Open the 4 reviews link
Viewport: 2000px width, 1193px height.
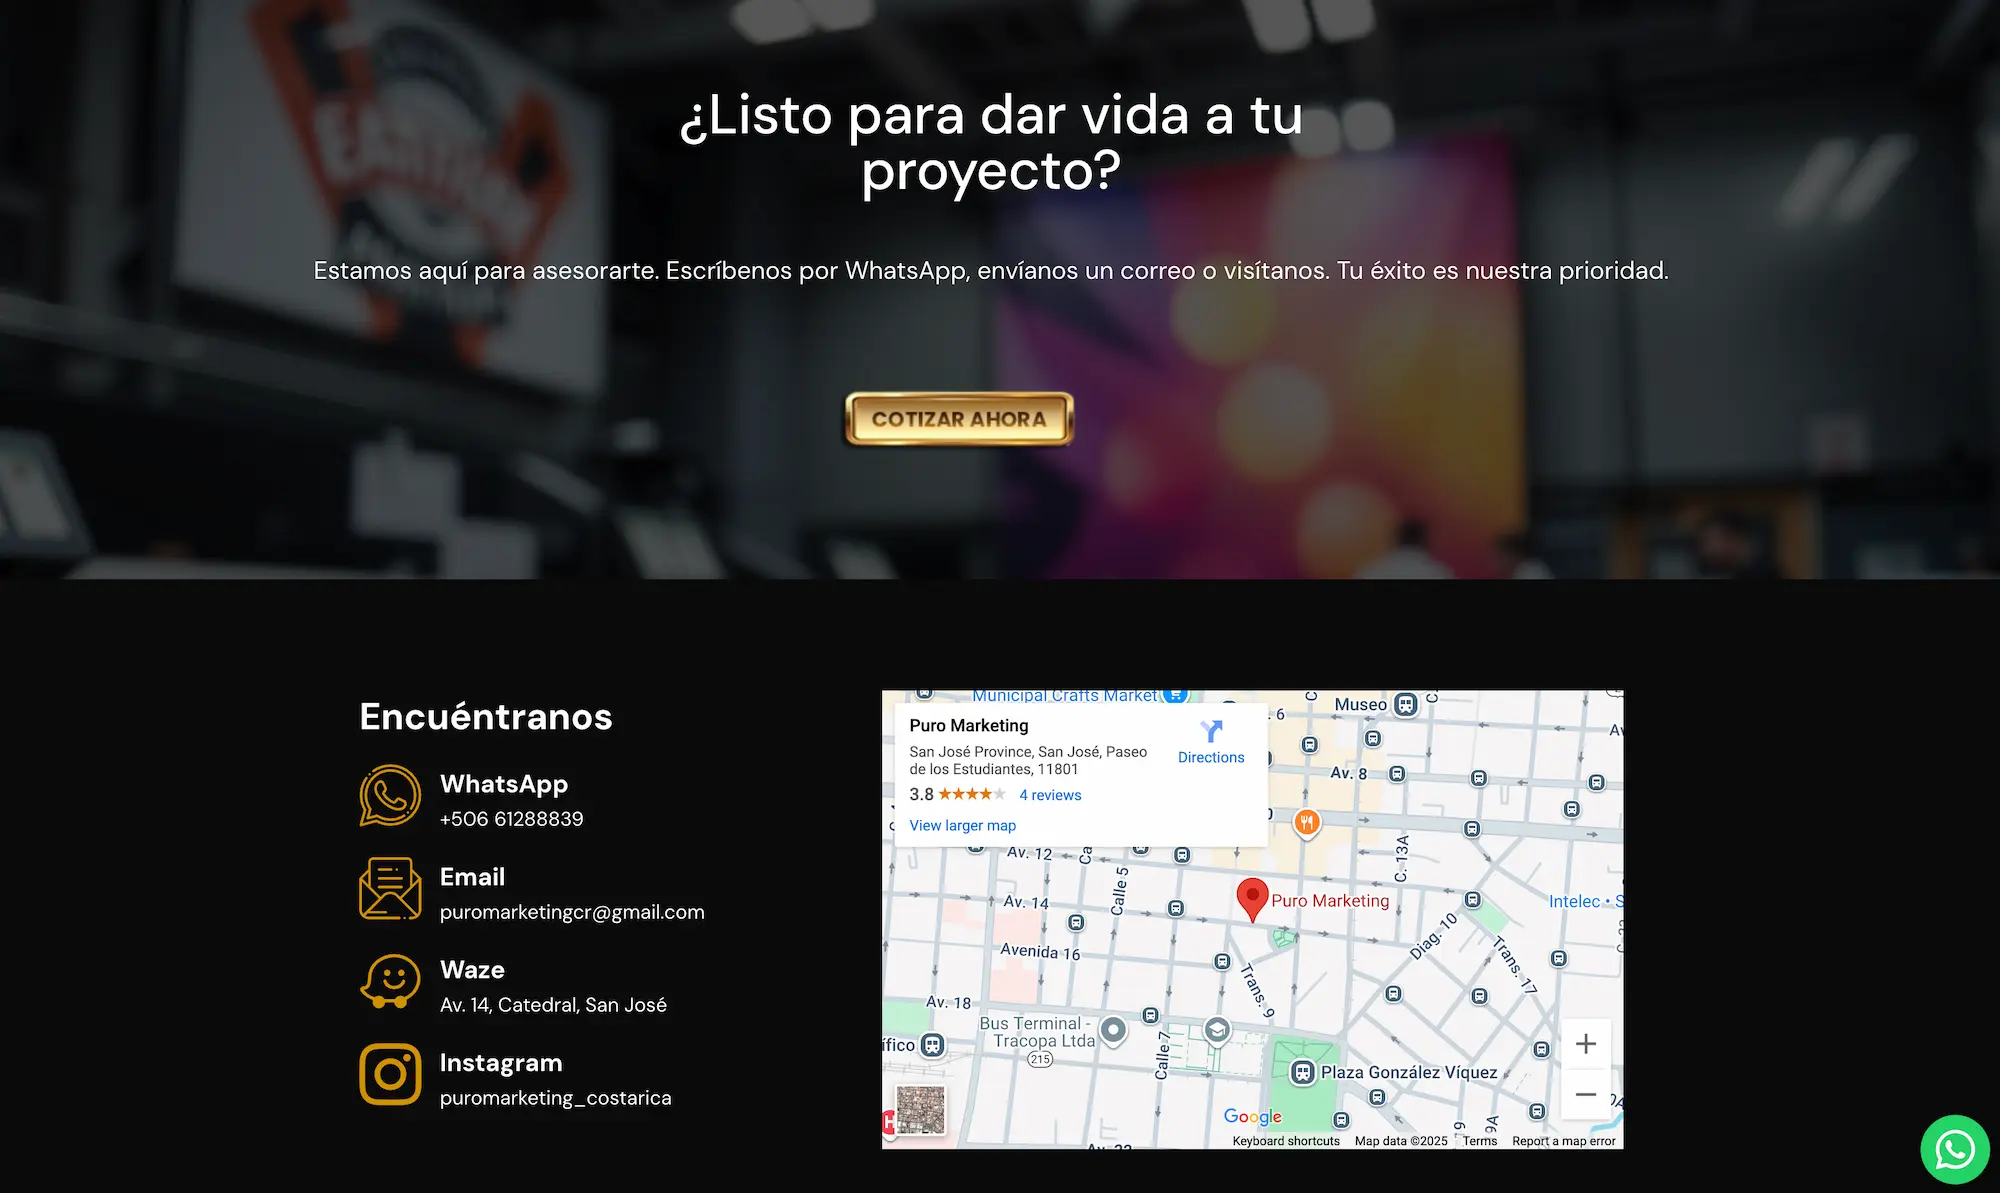(1050, 795)
